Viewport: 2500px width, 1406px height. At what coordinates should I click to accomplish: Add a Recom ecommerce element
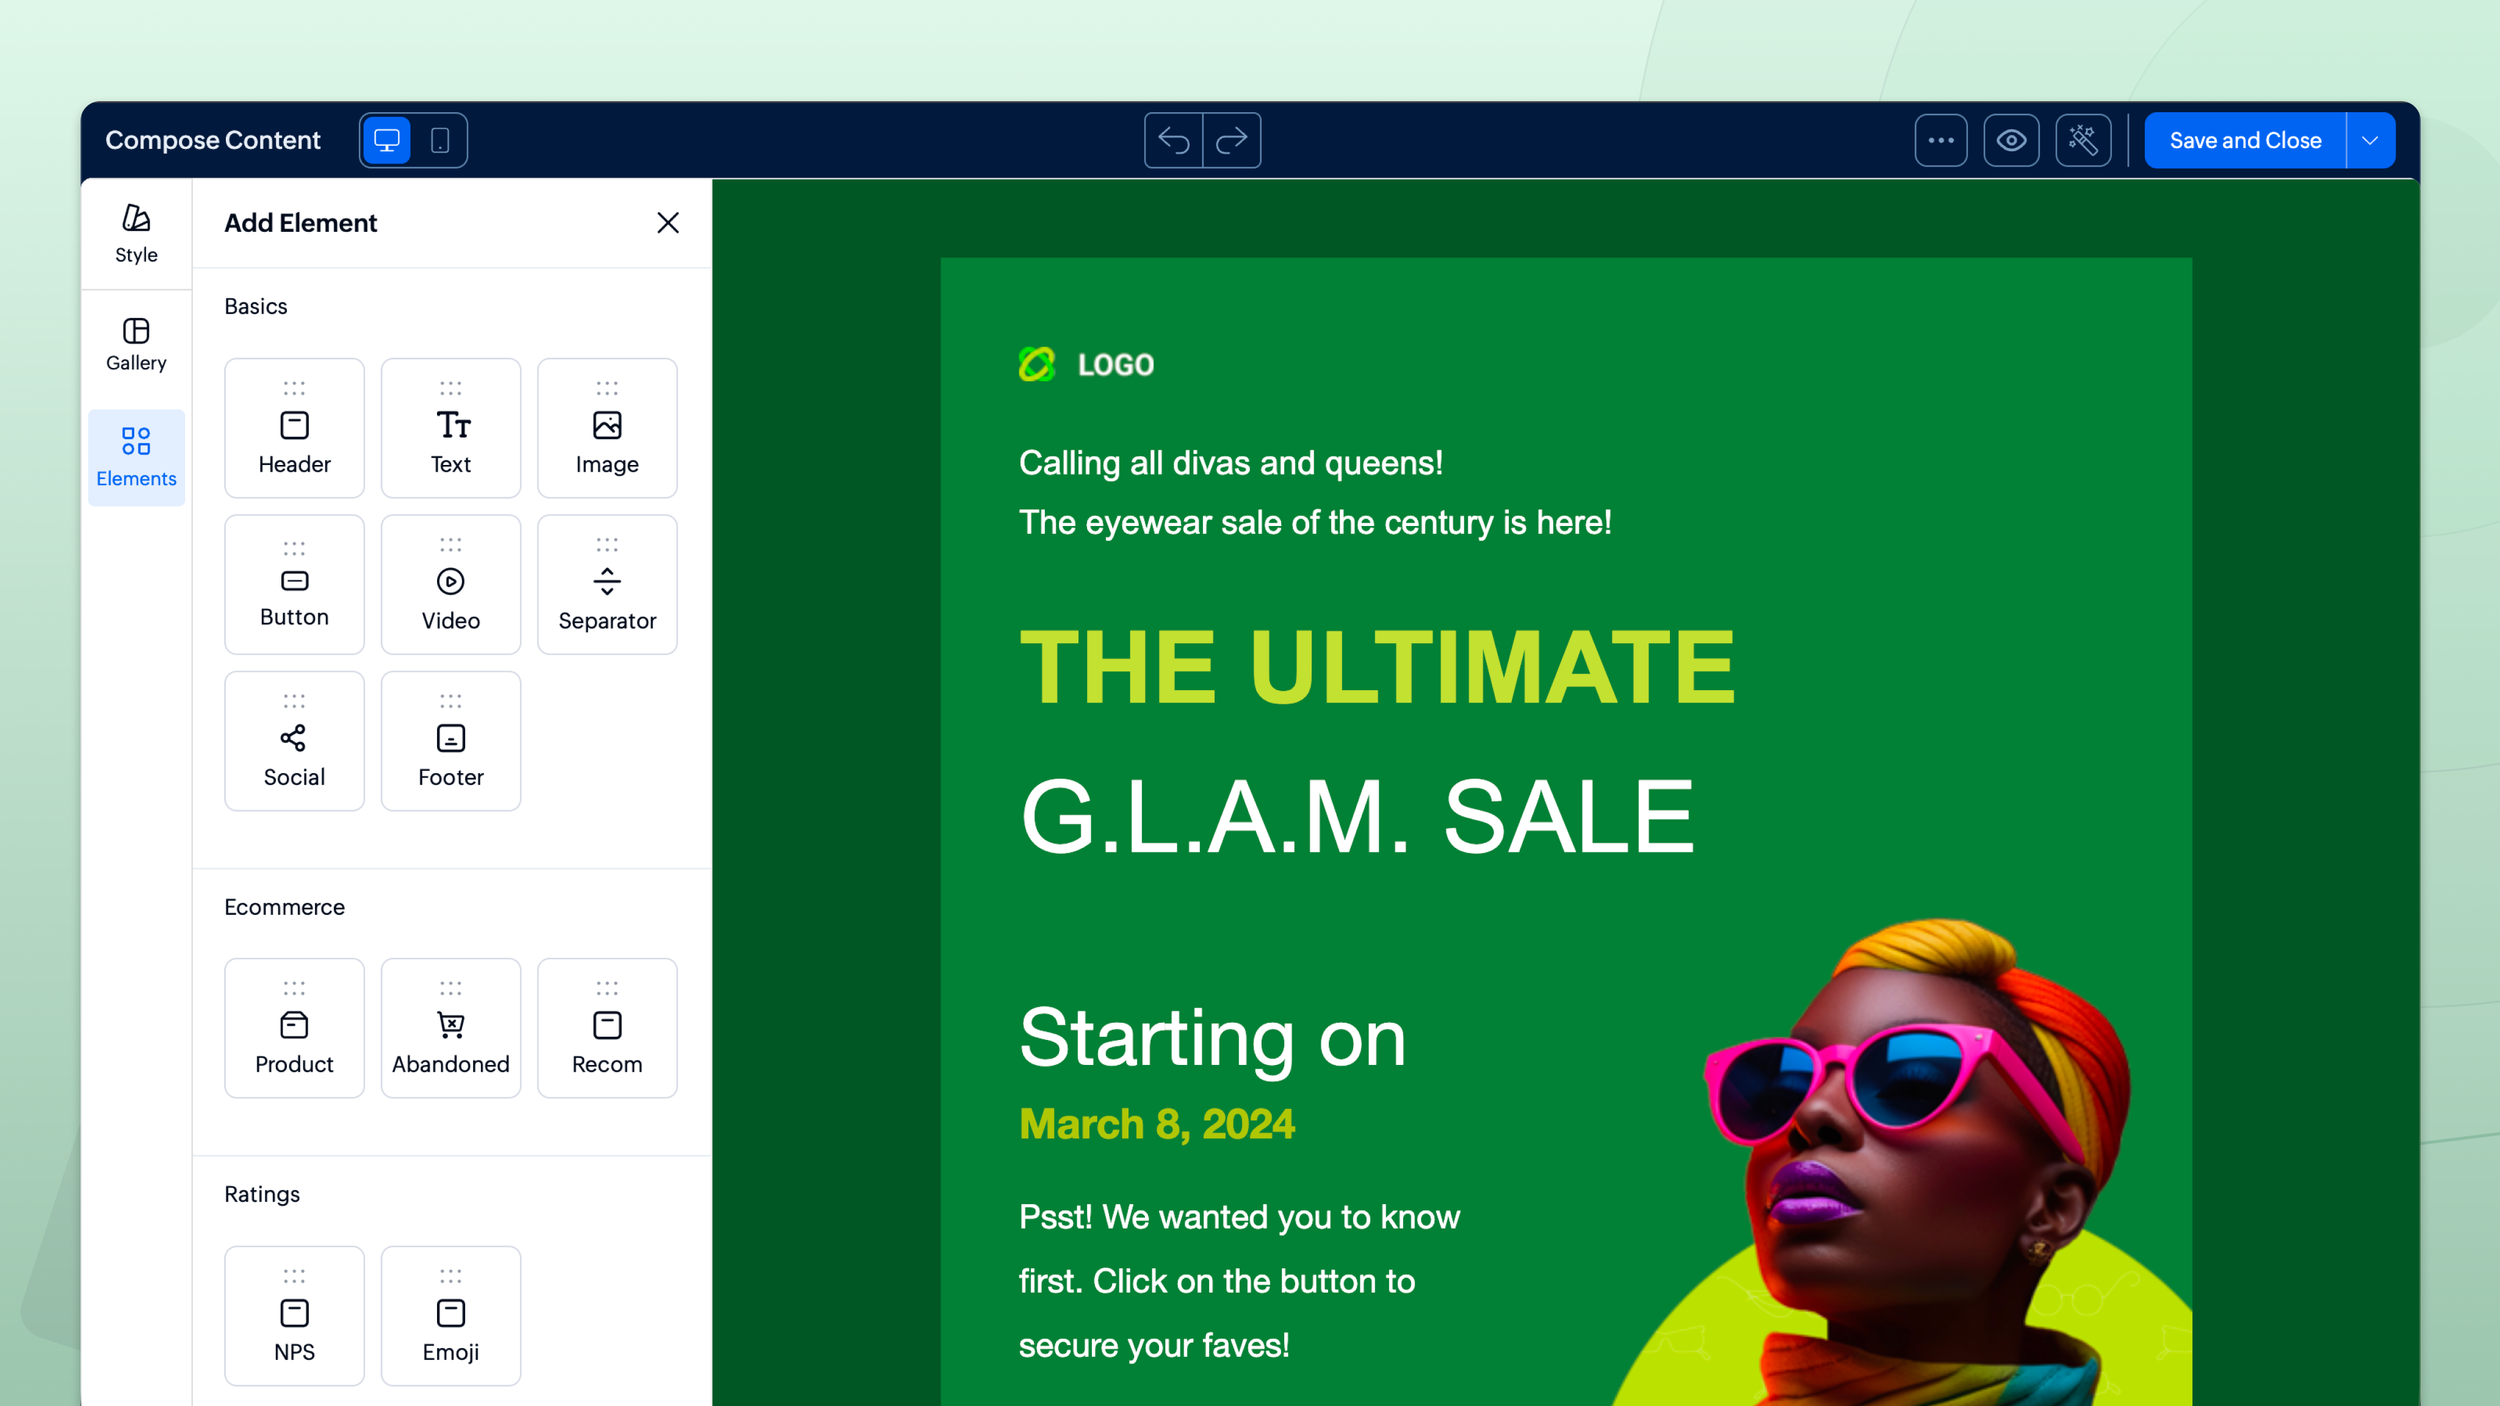pos(607,1028)
